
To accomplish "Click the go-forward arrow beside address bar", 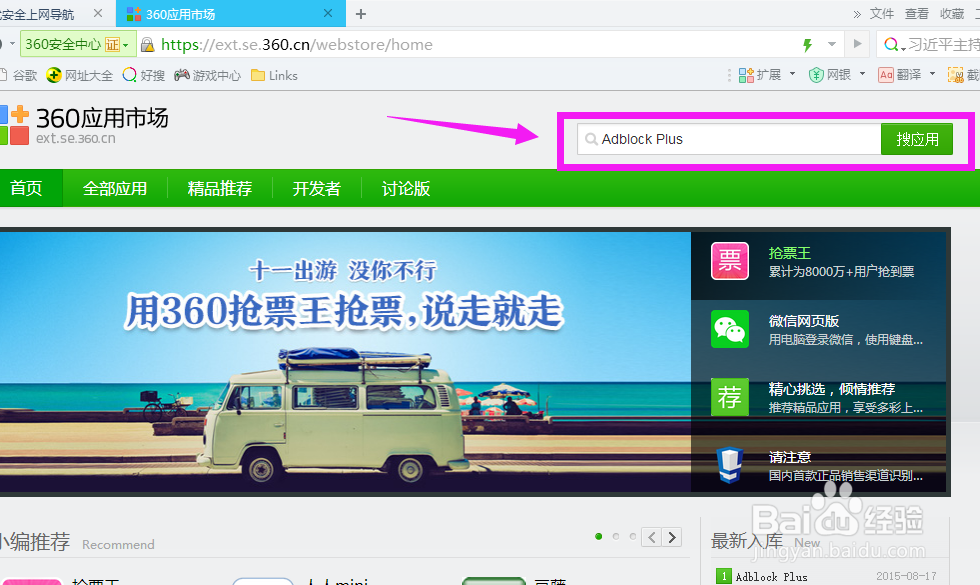I will [x=858, y=44].
